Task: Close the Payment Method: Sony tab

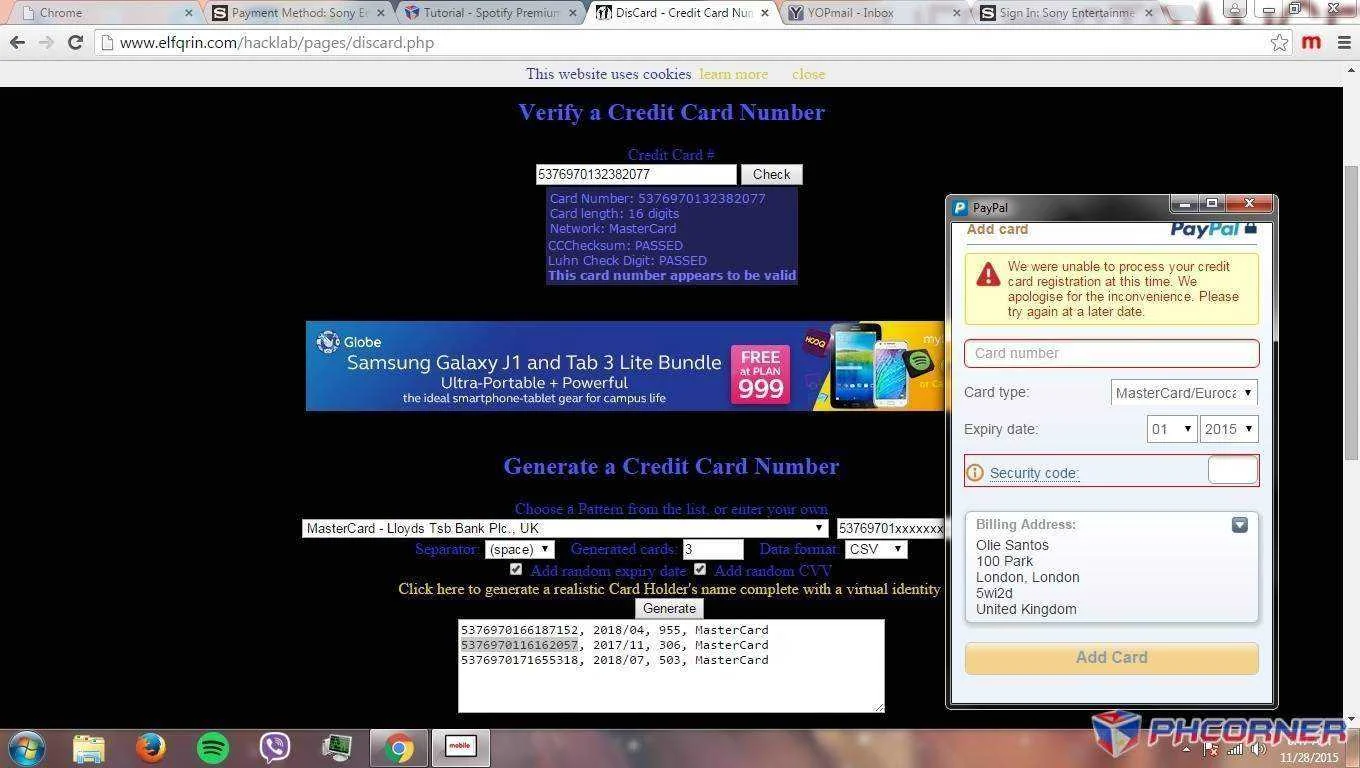Action: click(380, 13)
